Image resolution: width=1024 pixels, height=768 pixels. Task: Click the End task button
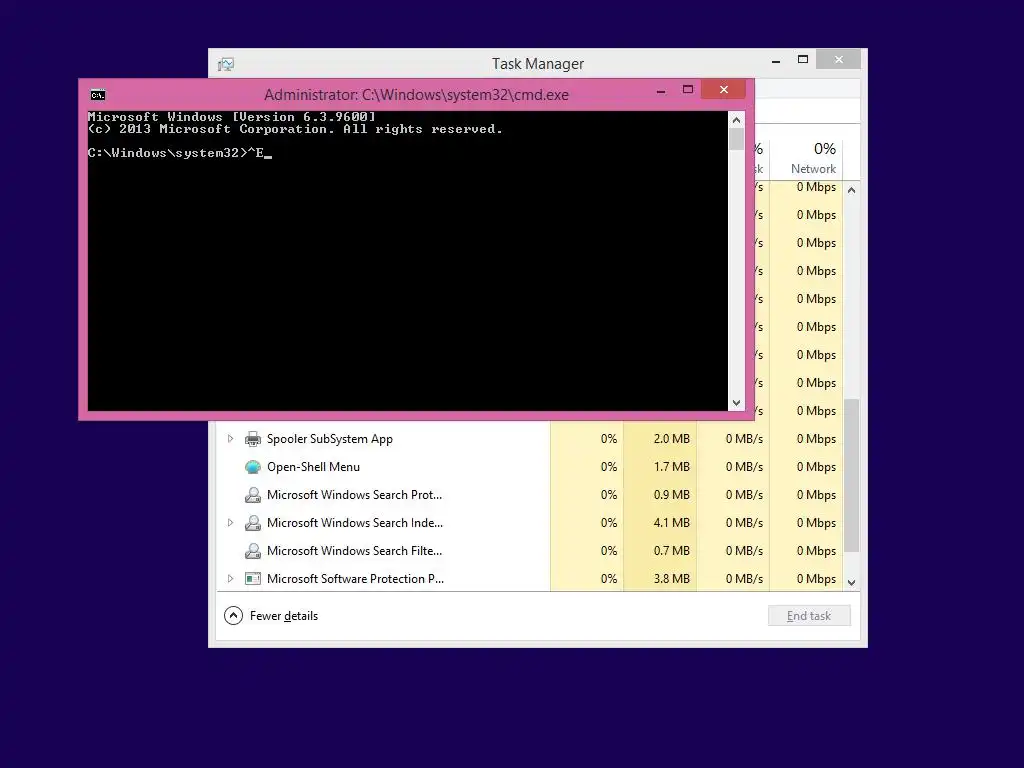(809, 616)
